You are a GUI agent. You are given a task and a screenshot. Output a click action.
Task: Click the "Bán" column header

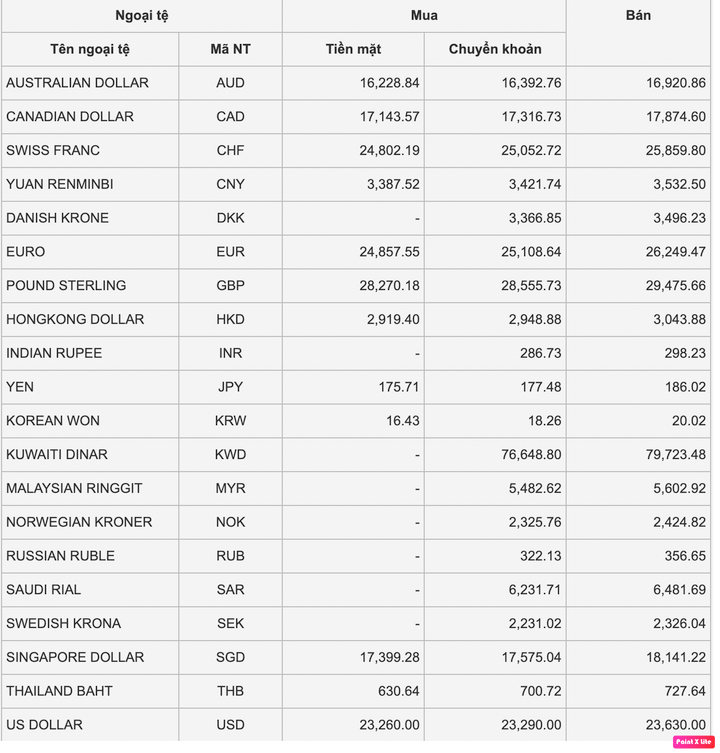point(638,16)
